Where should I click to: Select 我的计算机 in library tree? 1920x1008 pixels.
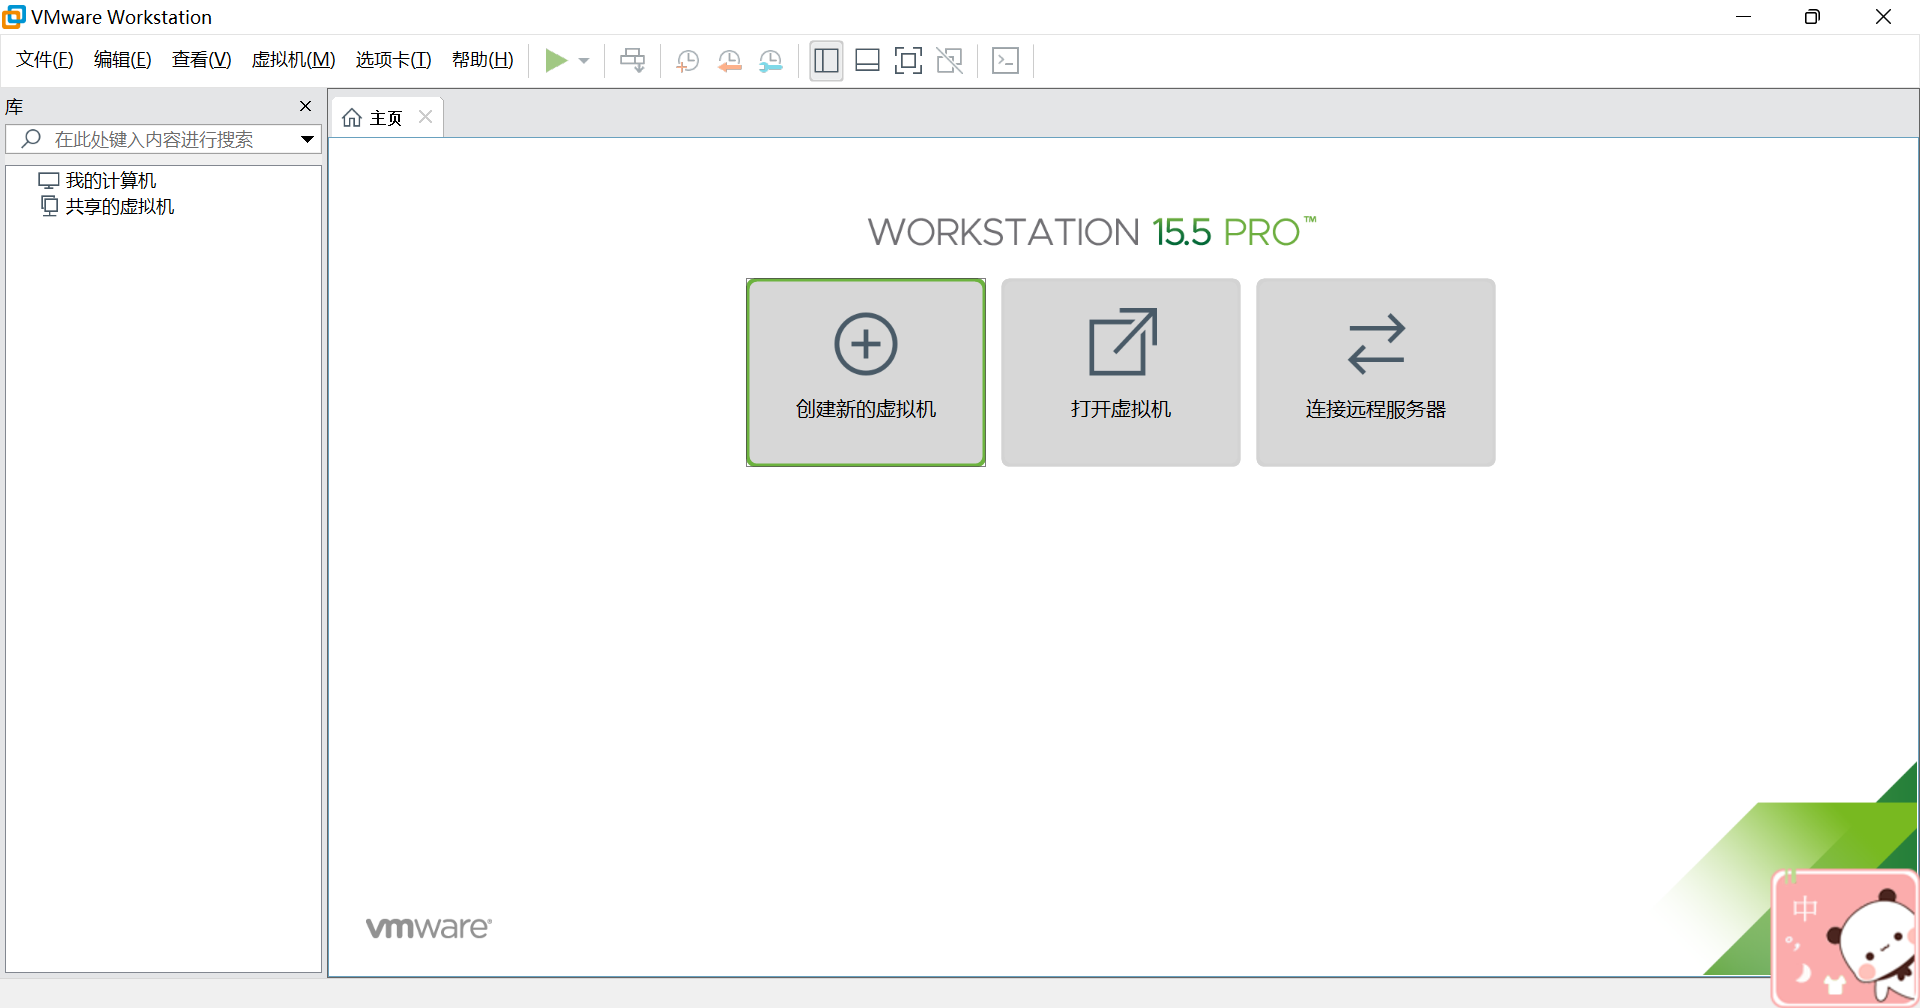tap(98, 181)
